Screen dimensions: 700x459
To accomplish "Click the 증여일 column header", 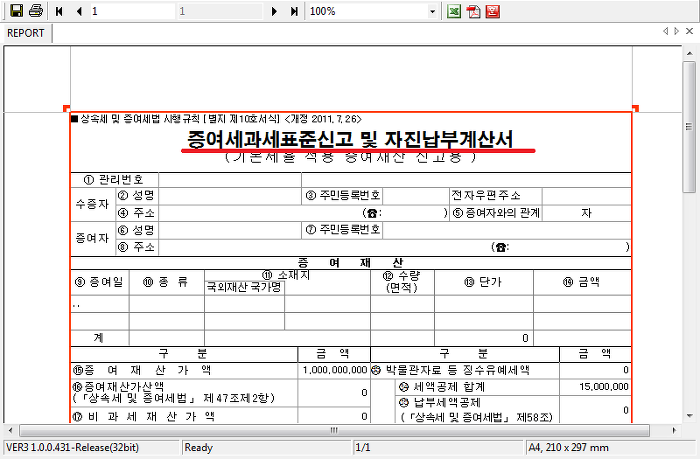I will (x=99, y=282).
